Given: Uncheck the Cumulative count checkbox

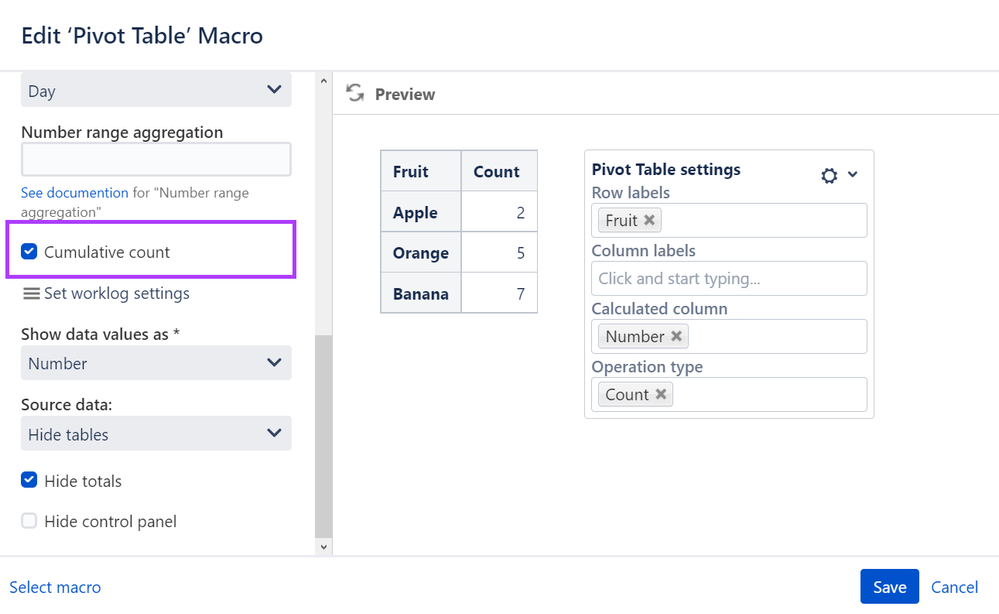Looking at the screenshot, I should click(x=30, y=252).
